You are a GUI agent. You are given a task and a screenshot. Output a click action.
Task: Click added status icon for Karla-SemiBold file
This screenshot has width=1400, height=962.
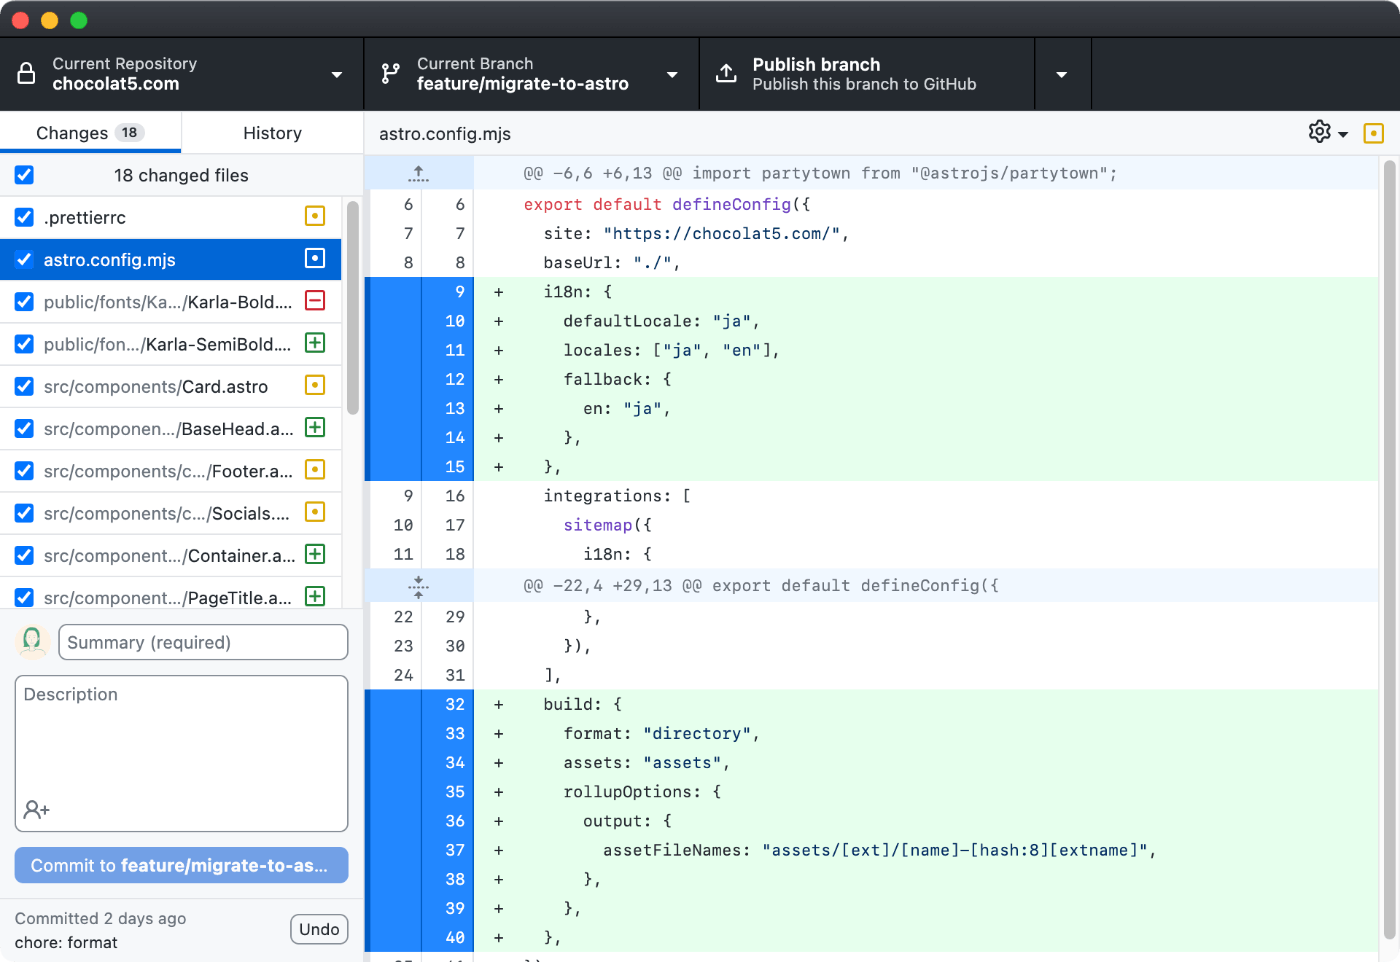click(315, 343)
